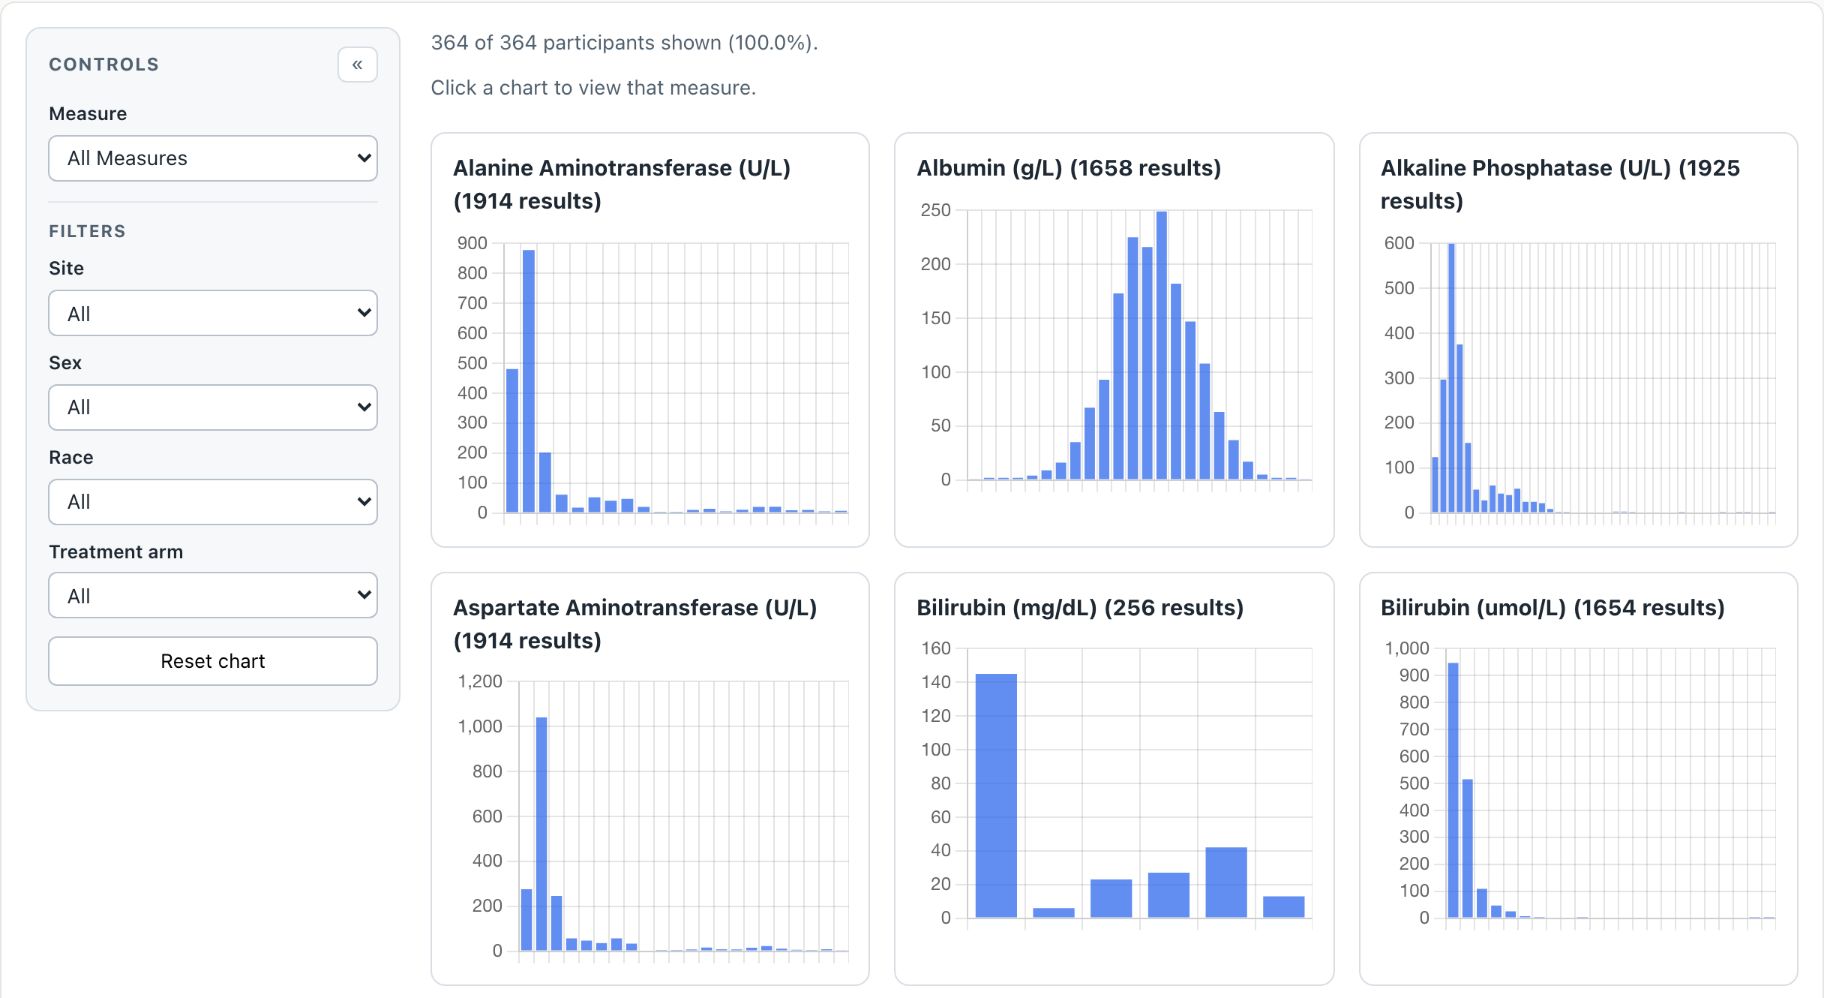Click the tallest bar in the Albumin chart
Image resolution: width=1824 pixels, height=998 pixels.
1161,345
